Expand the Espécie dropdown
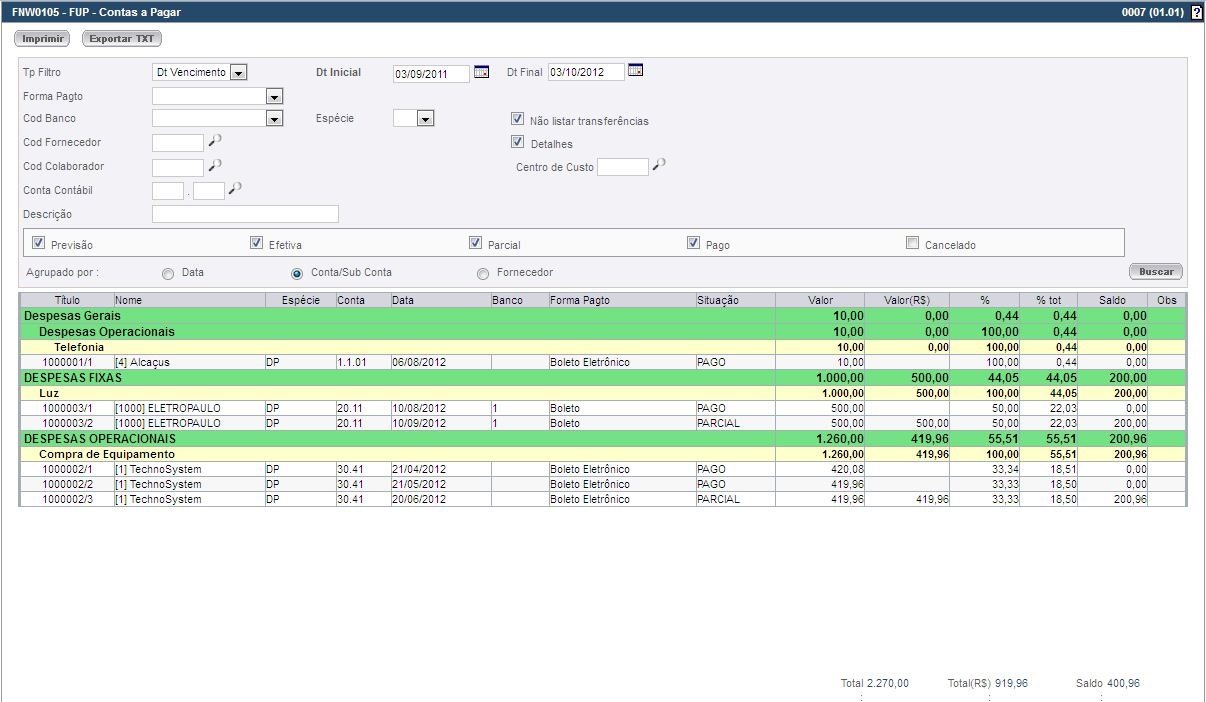The height and width of the screenshot is (702, 1206). point(425,119)
